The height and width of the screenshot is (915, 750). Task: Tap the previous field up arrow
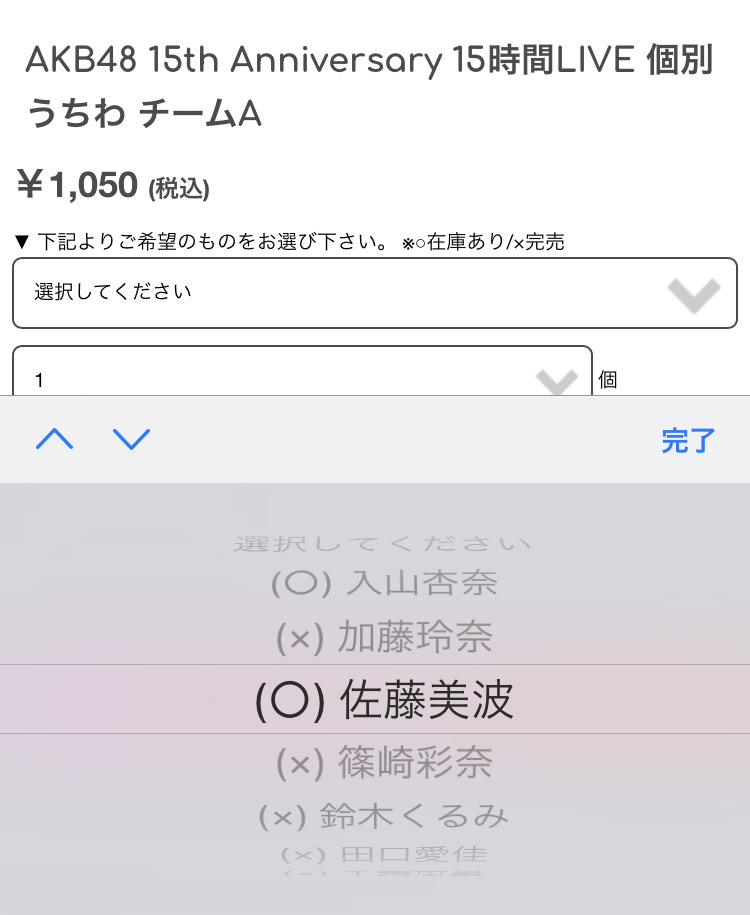pyautogui.click(x=54, y=439)
